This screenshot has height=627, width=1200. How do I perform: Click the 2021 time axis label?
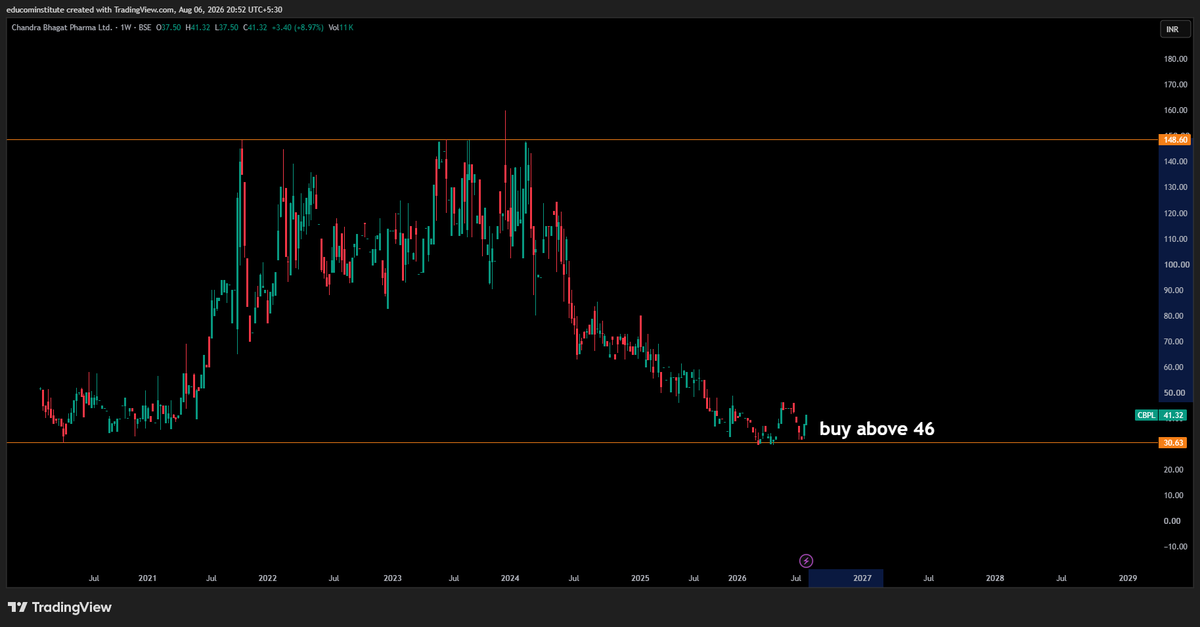147,578
